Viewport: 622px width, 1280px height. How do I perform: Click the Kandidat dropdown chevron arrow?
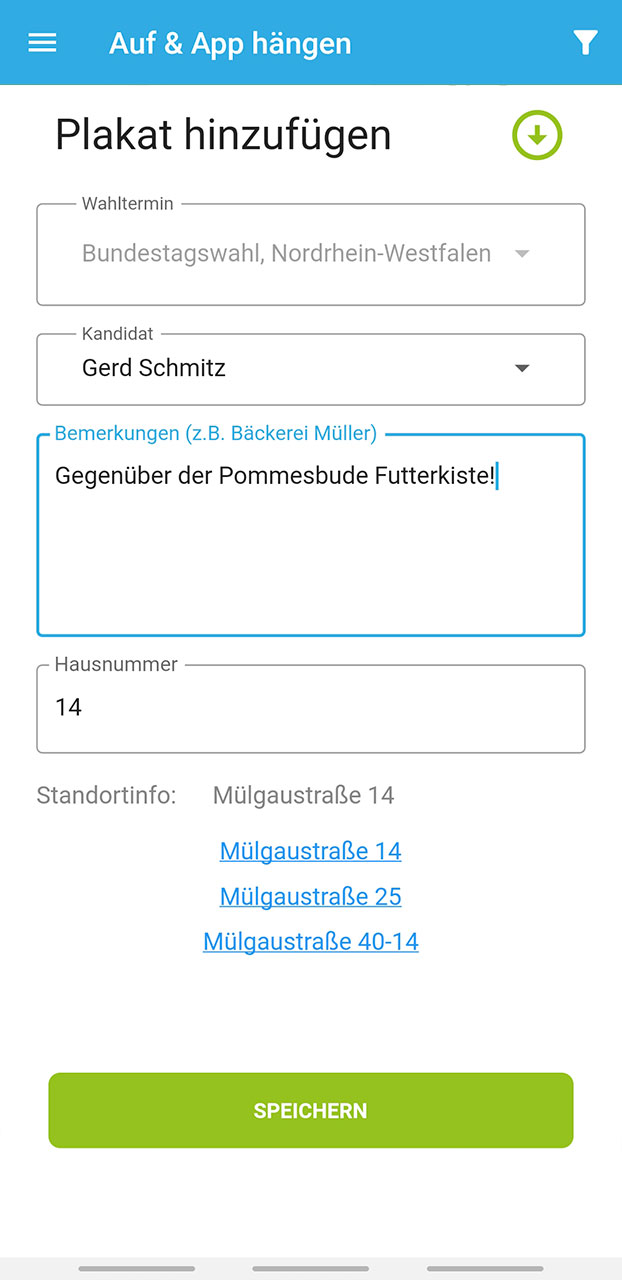click(522, 368)
